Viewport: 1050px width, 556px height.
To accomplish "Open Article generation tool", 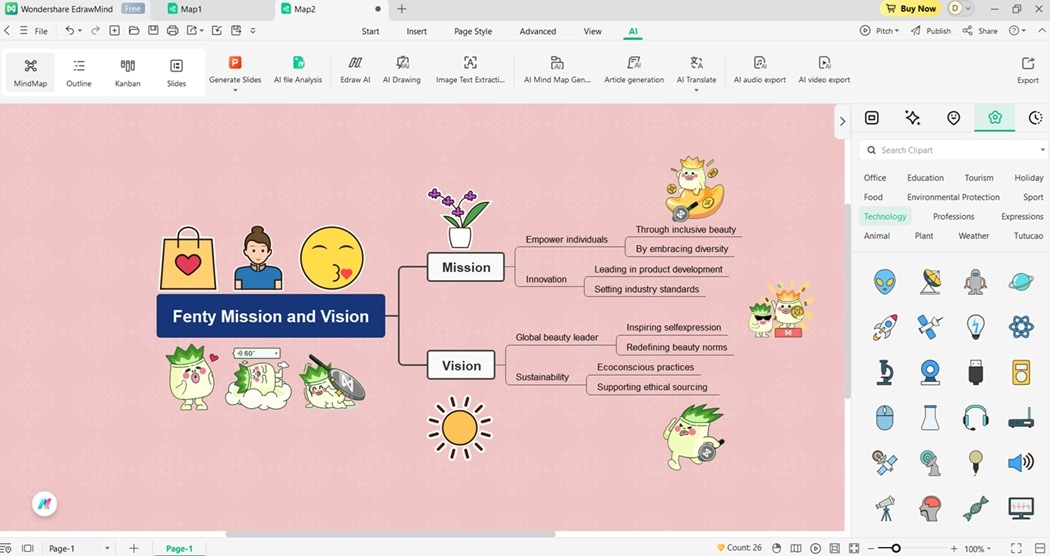I will (634, 70).
